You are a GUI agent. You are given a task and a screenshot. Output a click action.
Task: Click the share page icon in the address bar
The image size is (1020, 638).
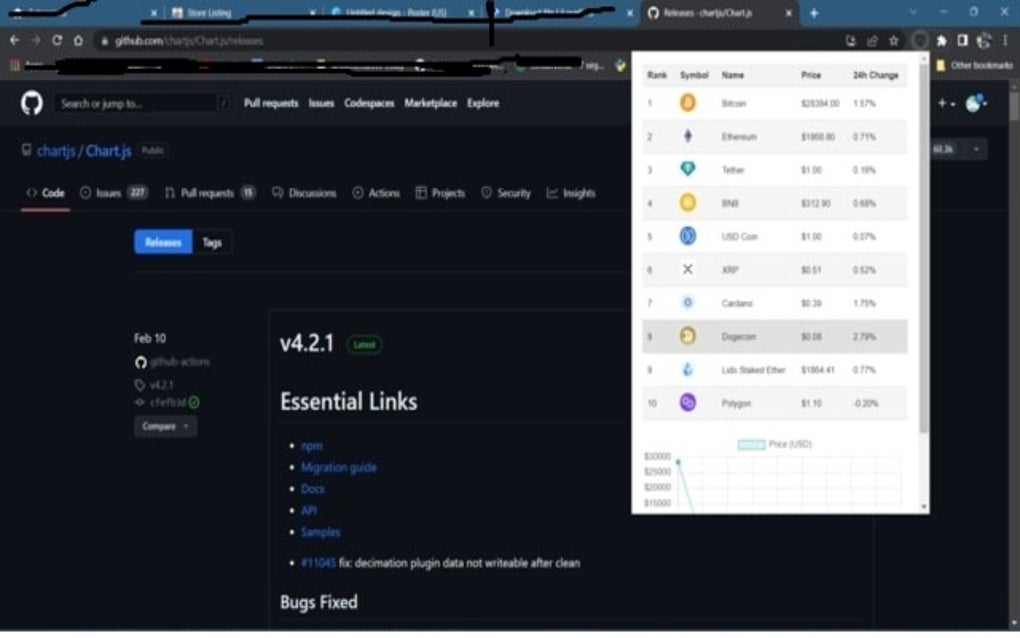point(872,40)
